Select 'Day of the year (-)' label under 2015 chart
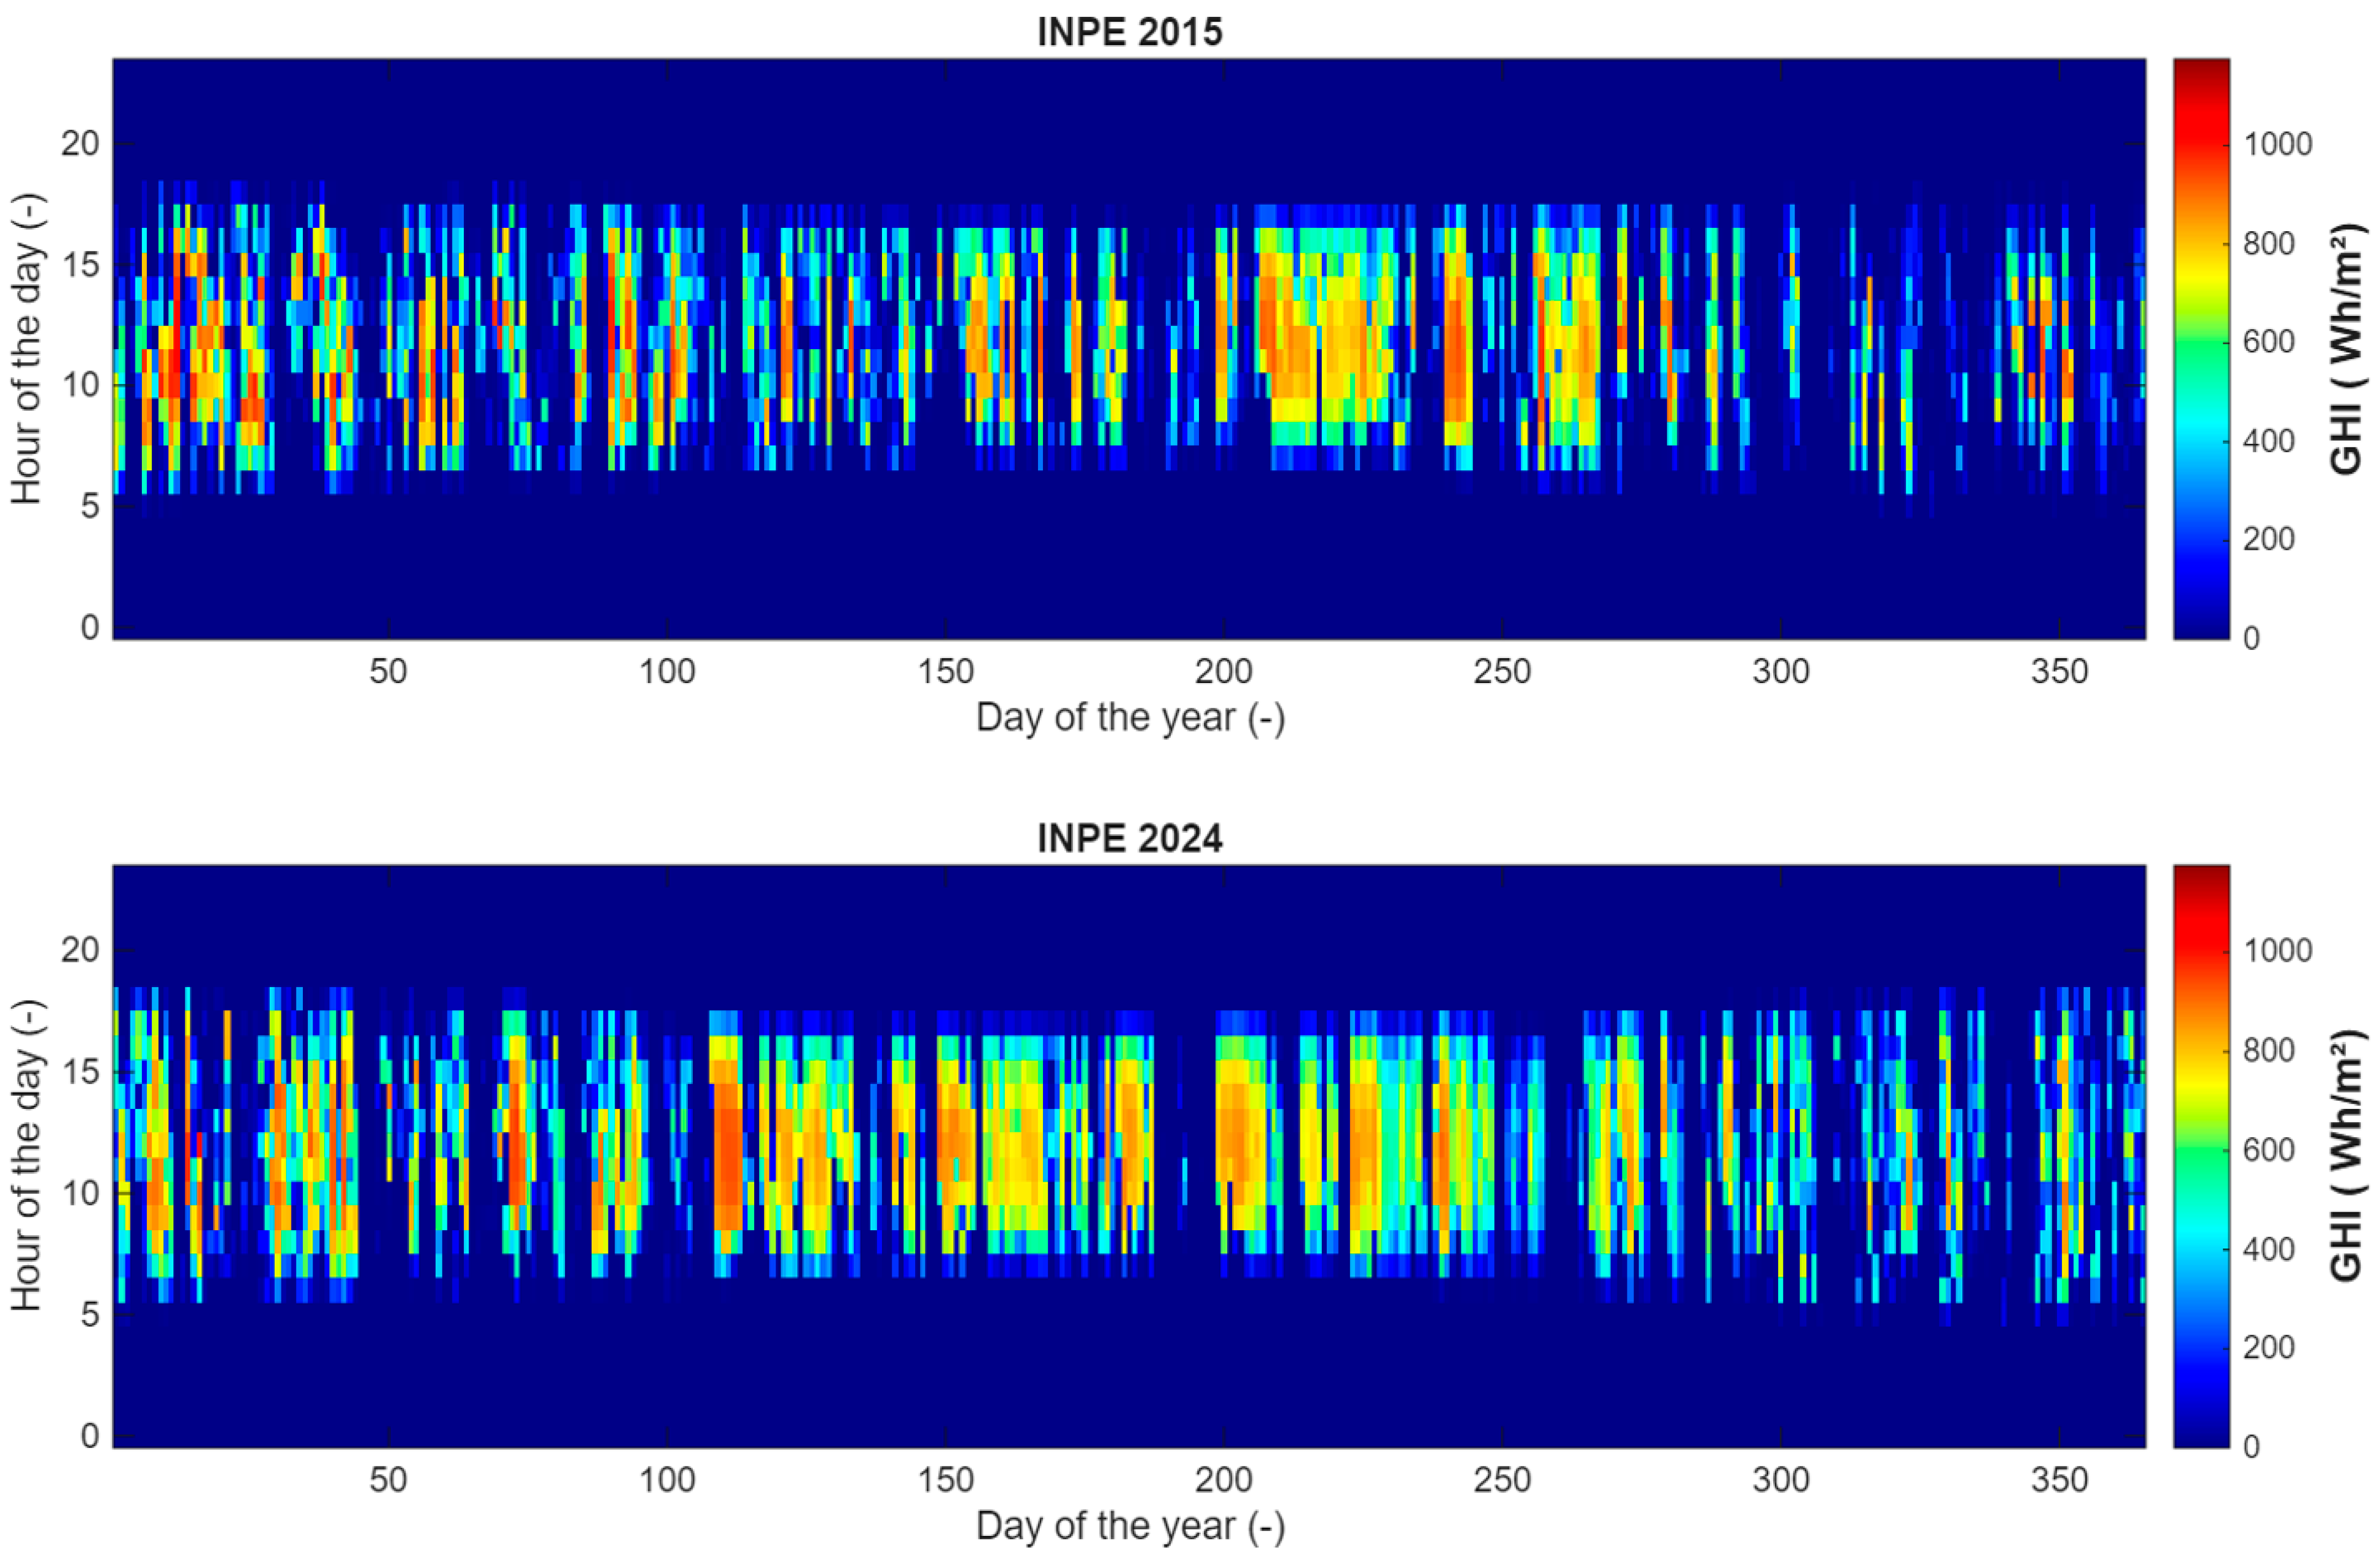Image resolution: width=2380 pixels, height=1562 pixels. (1130, 718)
